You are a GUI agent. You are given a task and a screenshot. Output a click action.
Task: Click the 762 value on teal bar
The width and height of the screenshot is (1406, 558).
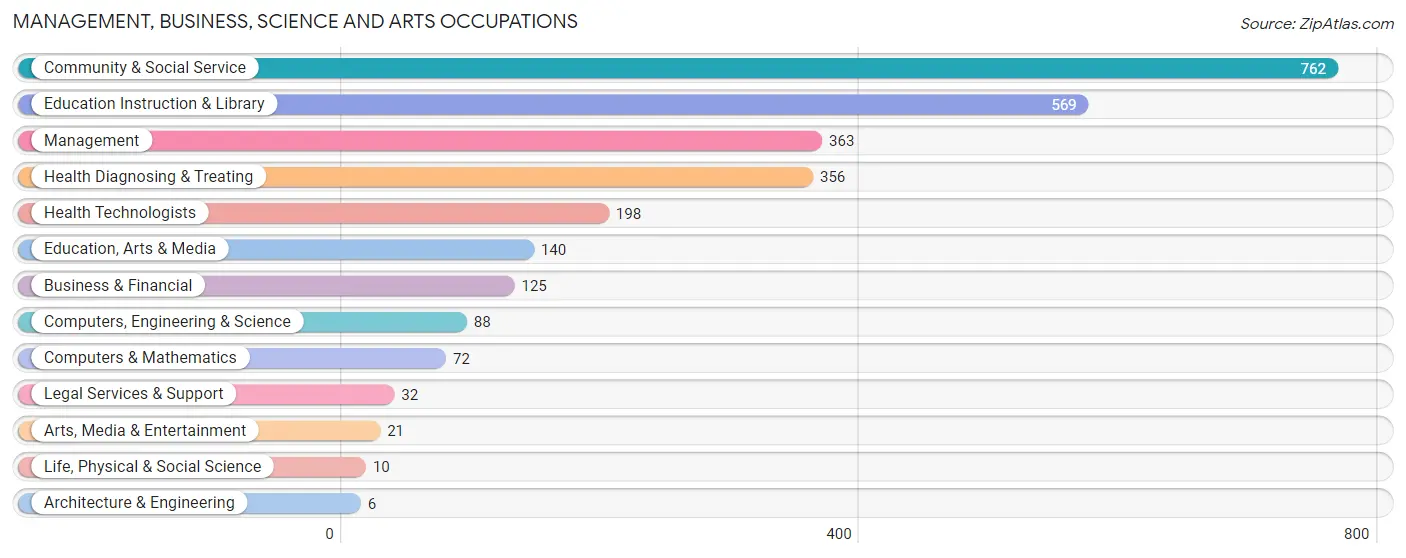(x=1313, y=69)
